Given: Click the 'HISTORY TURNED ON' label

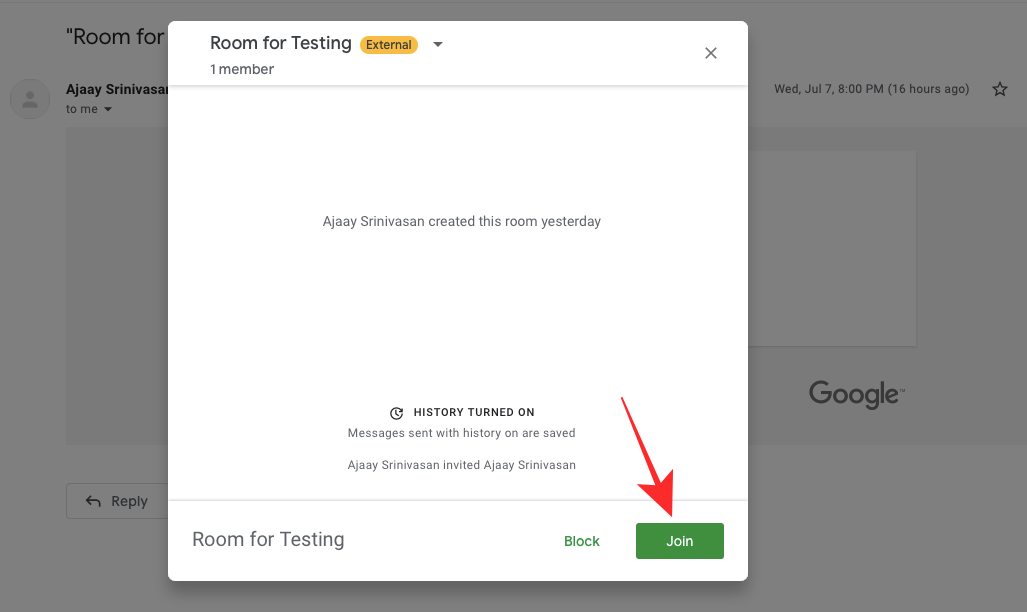Looking at the screenshot, I should [x=474, y=412].
